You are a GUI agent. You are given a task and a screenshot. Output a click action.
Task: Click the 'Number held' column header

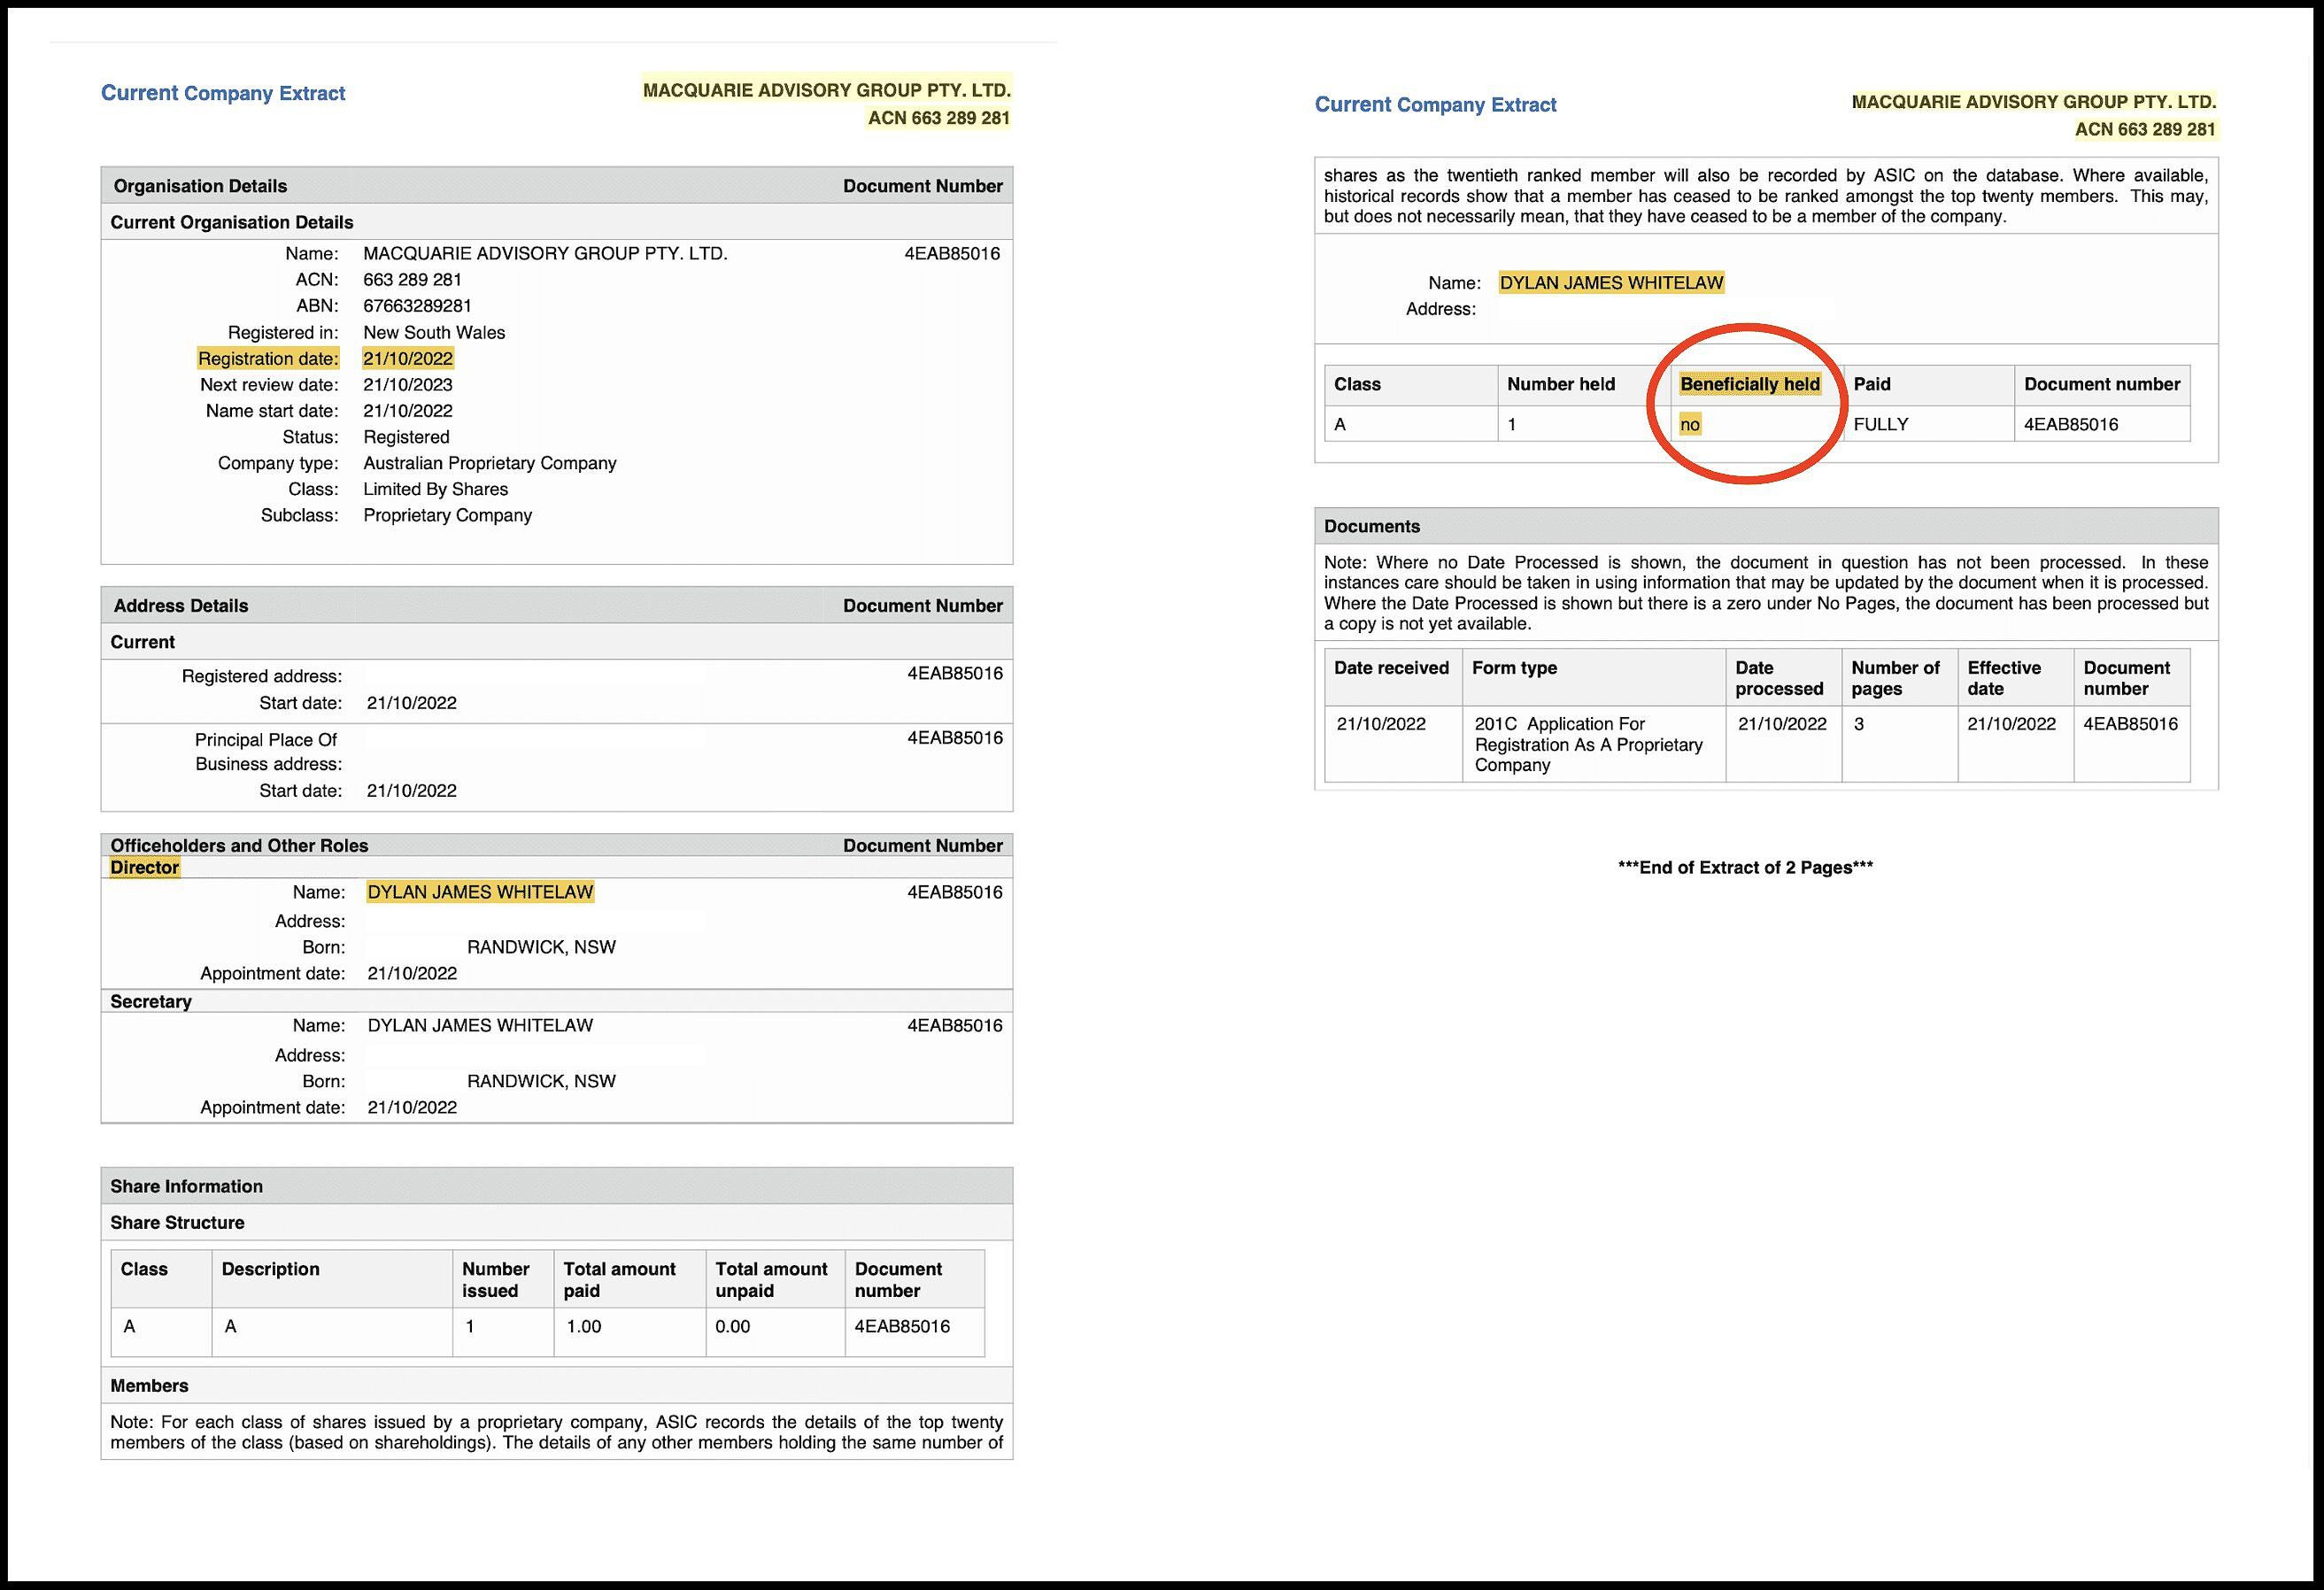(1561, 384)
